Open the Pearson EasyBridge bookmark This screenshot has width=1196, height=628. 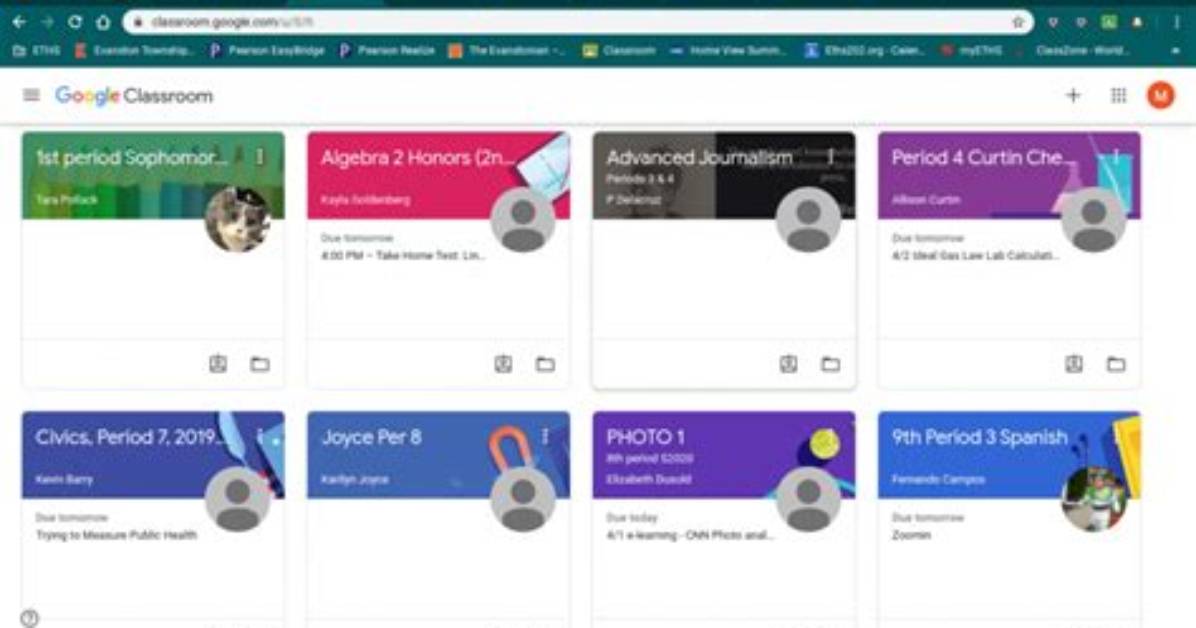pyautogui.click(x=268, y=50)
